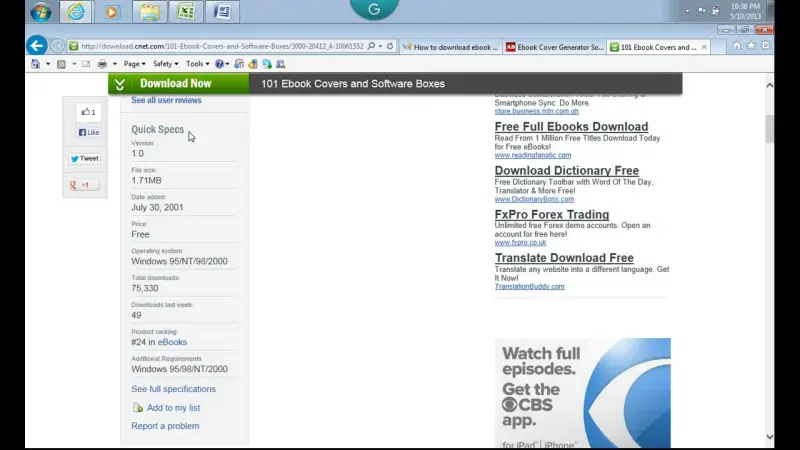Switch to Ebook Cover Generator tab

point(555,47)
